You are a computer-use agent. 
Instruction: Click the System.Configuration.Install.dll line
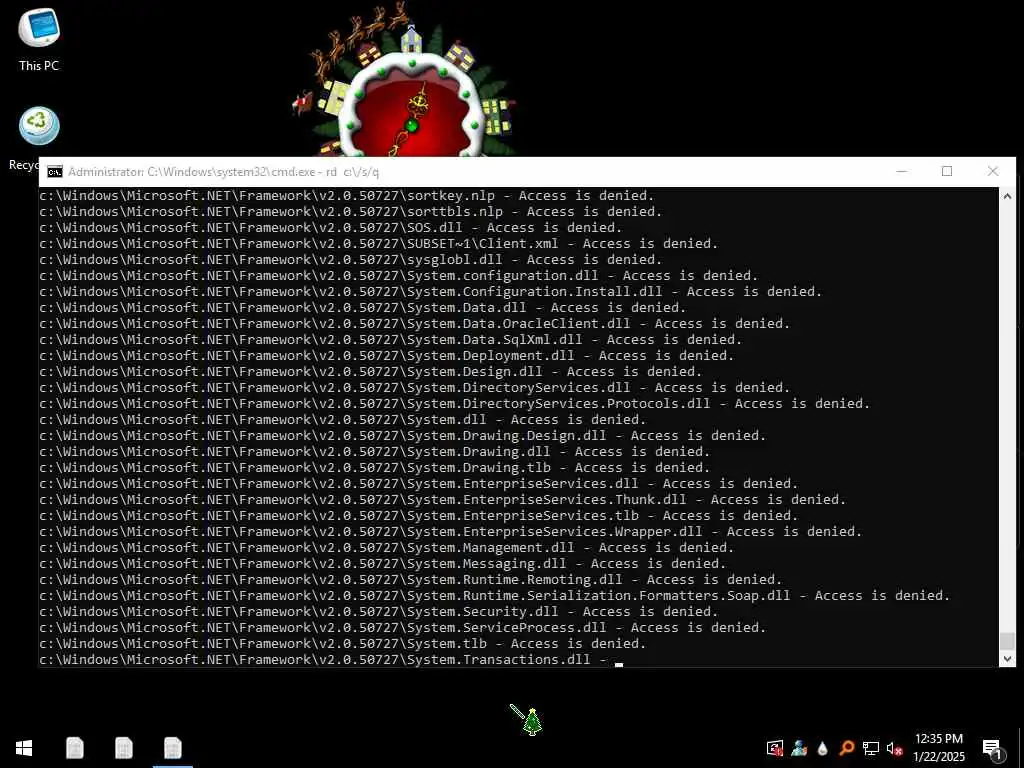click(x=430, y=292)
